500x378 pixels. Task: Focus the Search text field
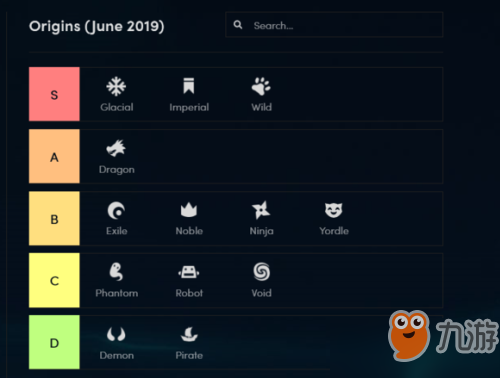click(x=334, y=25)
